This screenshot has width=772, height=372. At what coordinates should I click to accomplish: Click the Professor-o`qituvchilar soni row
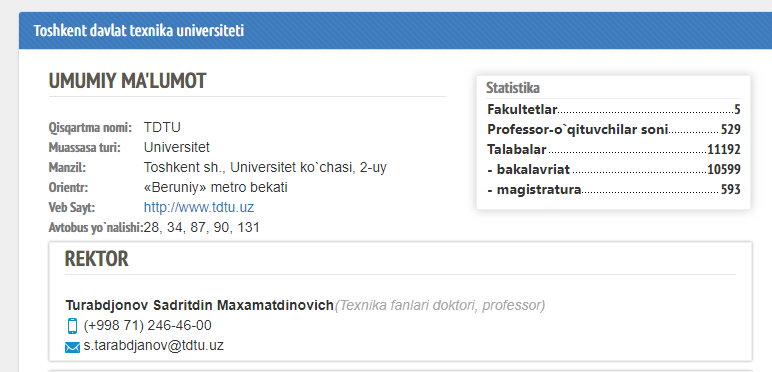[x=613, y=129]
